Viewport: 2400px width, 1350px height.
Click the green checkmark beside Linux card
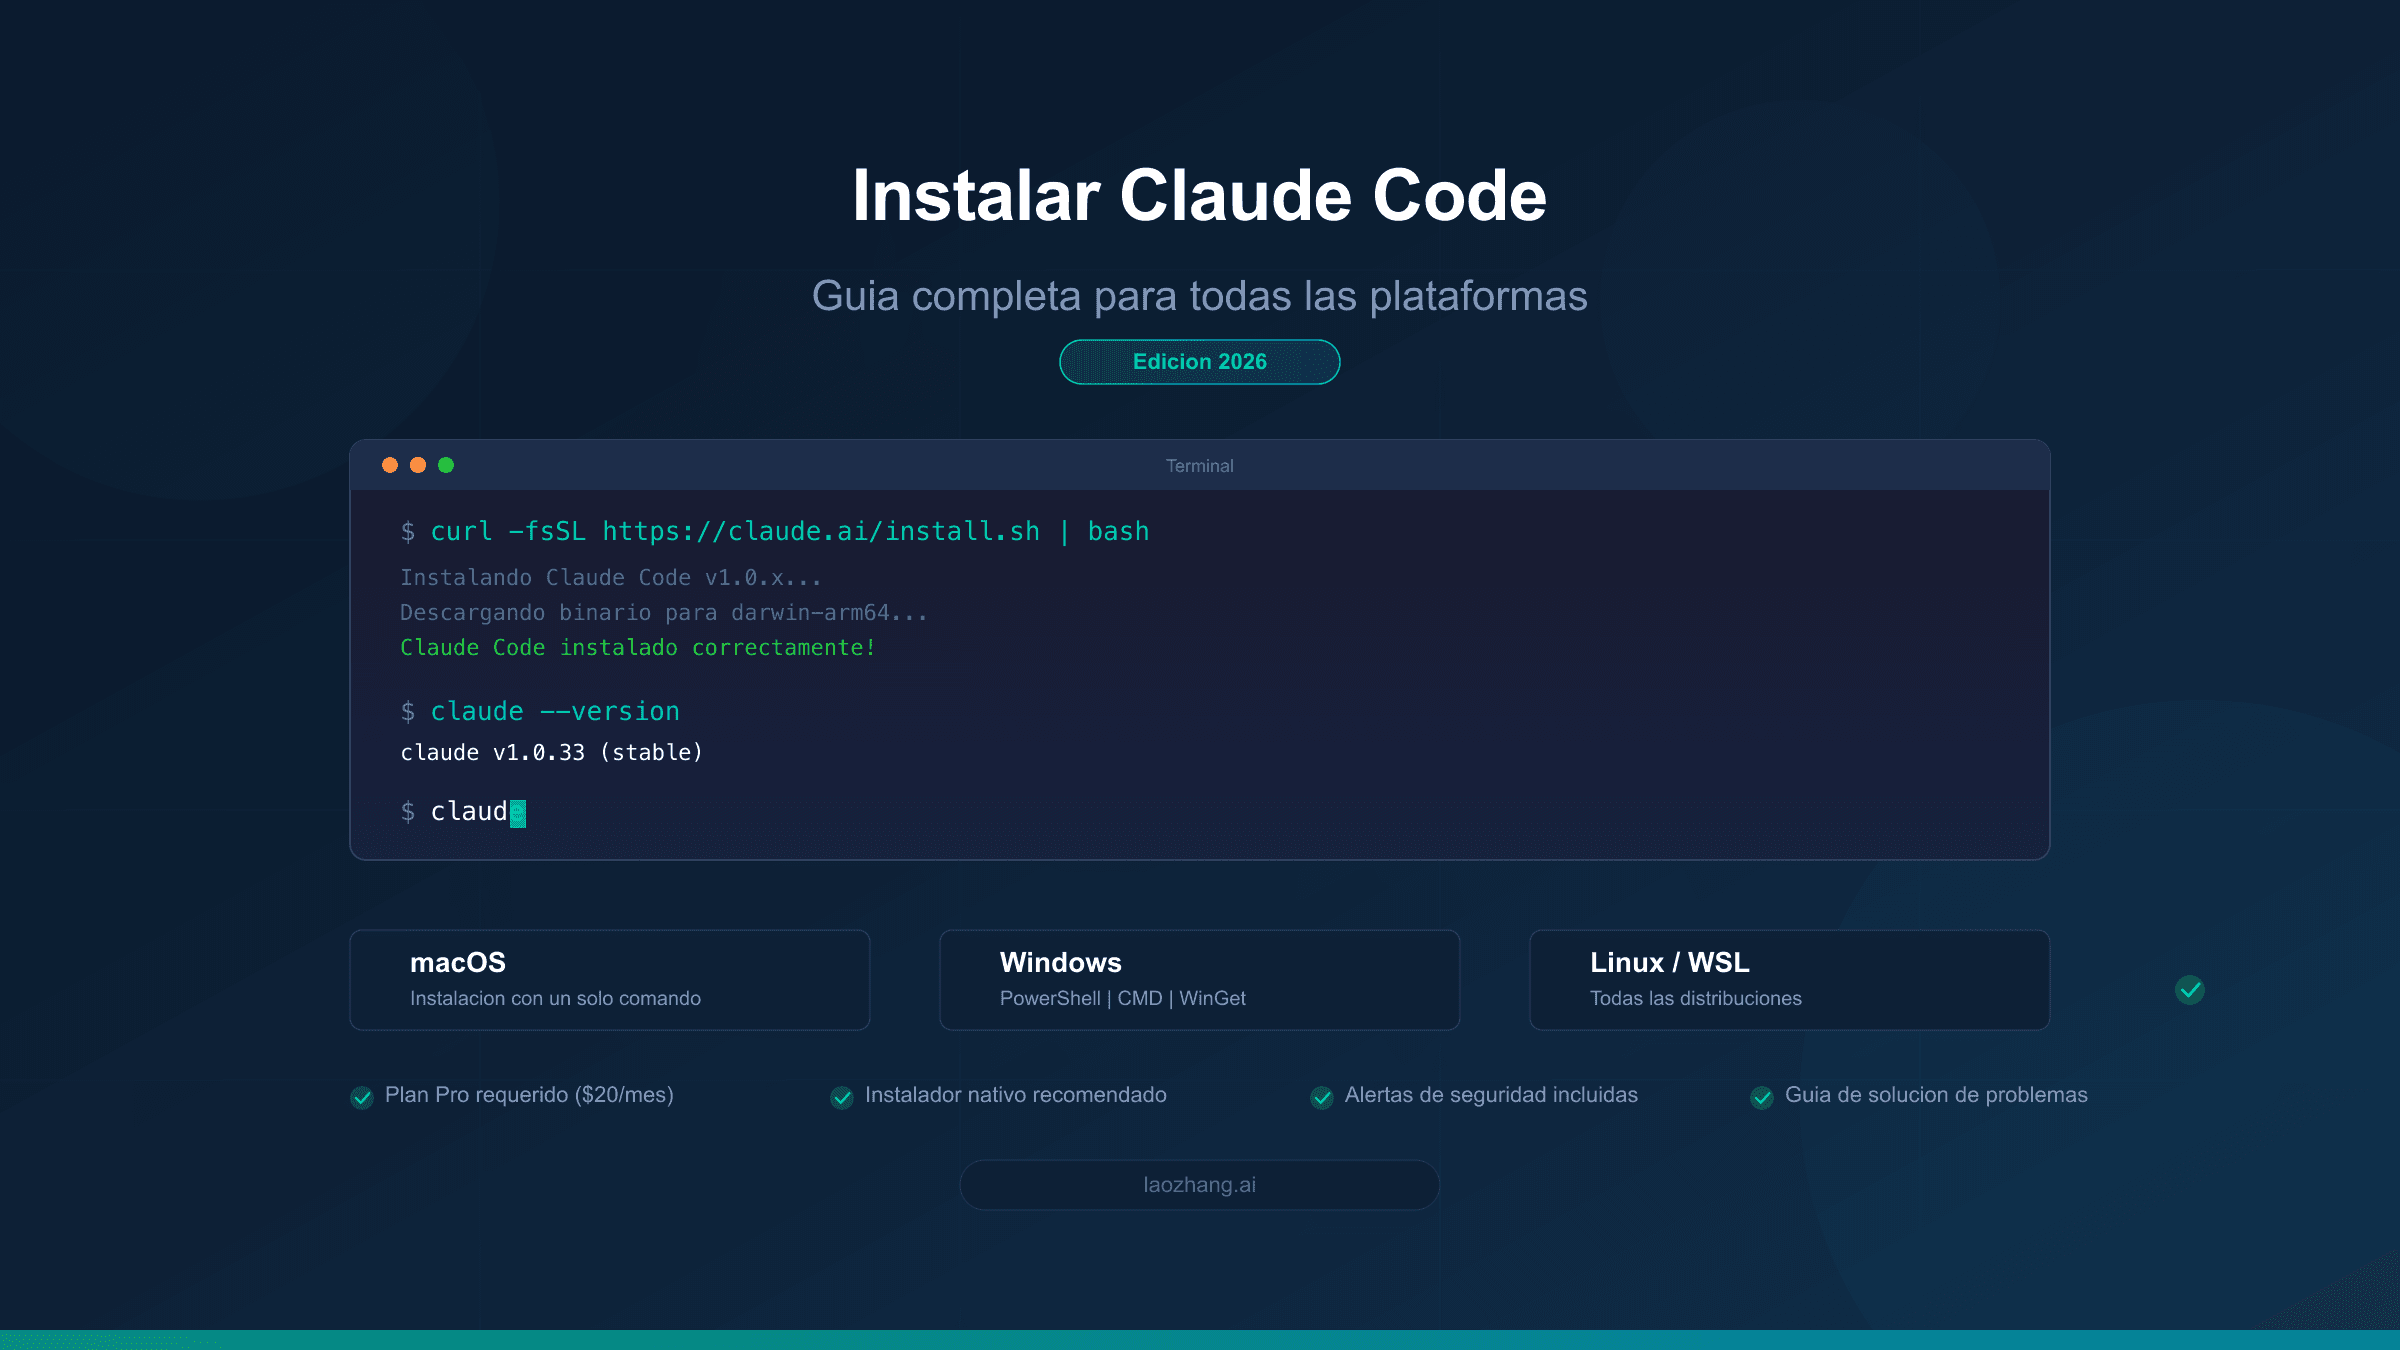tap(2189, 990)
